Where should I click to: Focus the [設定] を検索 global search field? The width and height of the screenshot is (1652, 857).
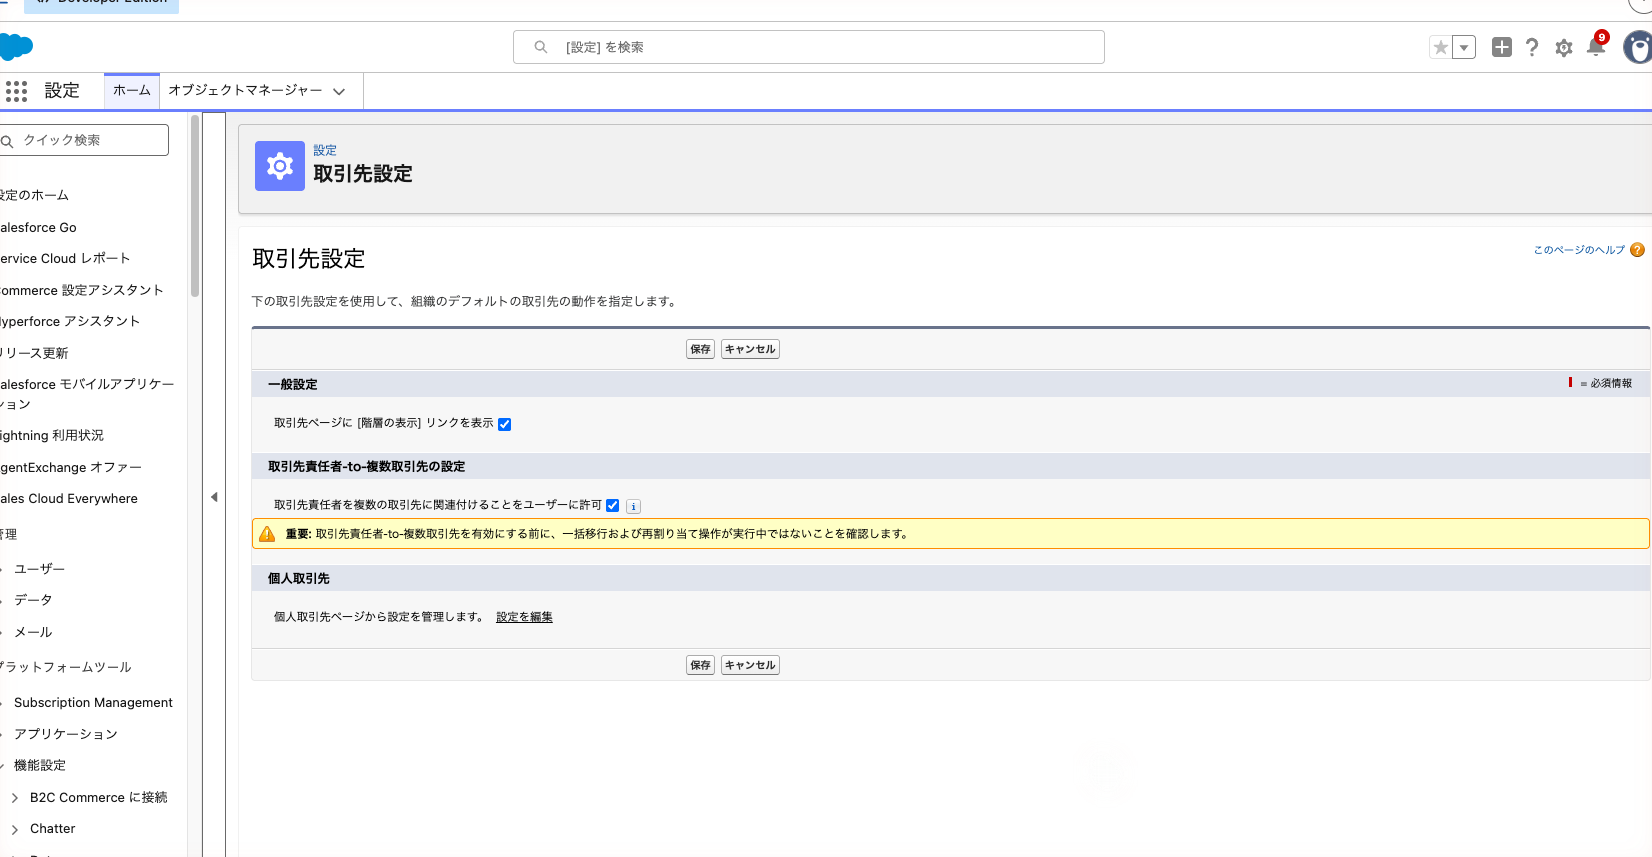coord(808,47)
